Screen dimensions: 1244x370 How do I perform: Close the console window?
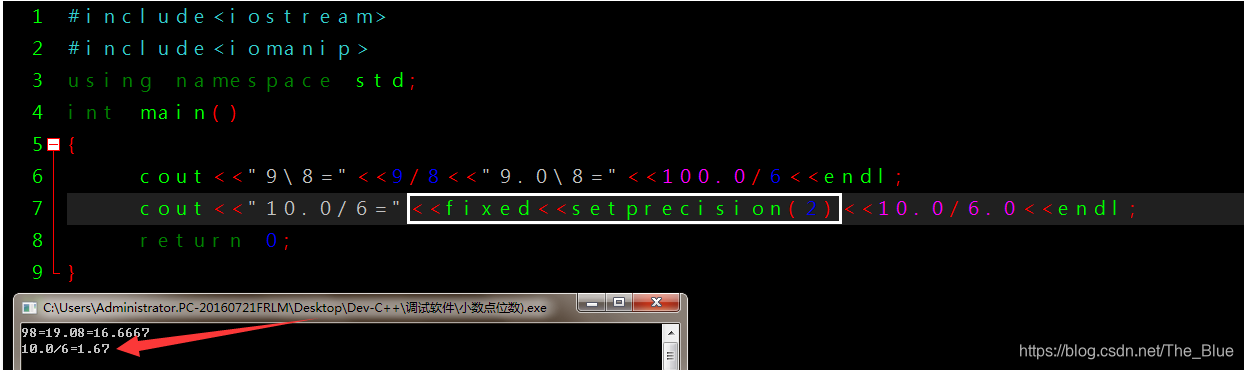655,302
